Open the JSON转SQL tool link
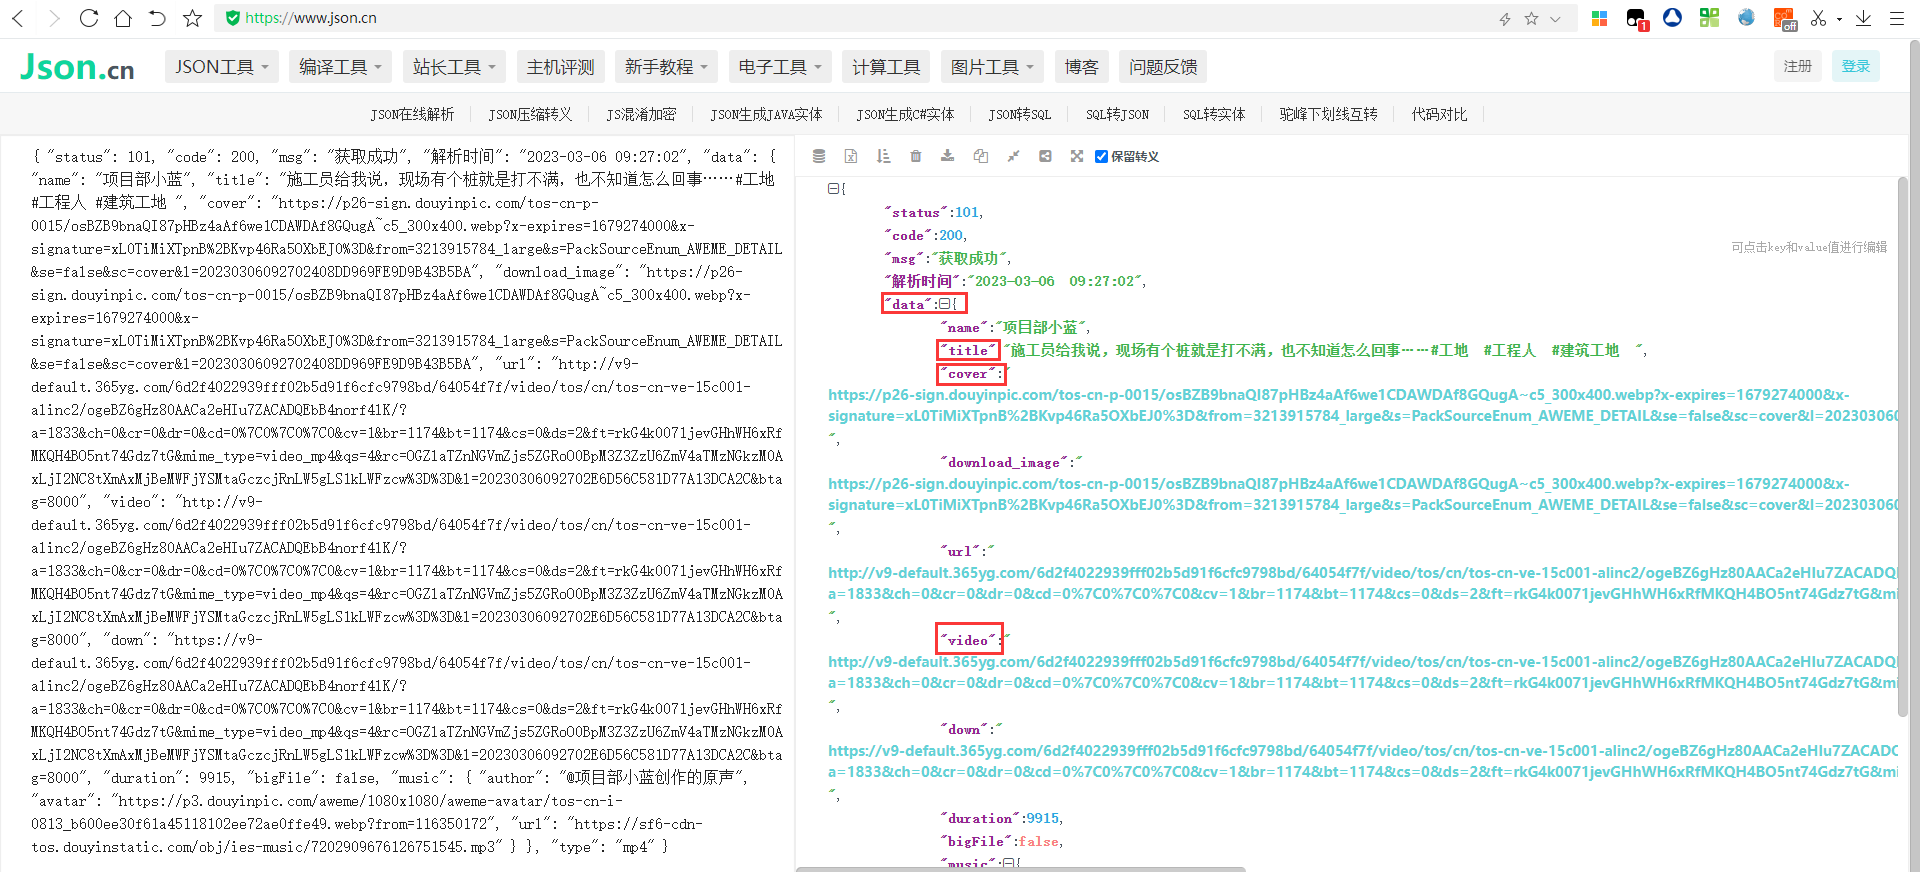 (x=1020, y=114)
